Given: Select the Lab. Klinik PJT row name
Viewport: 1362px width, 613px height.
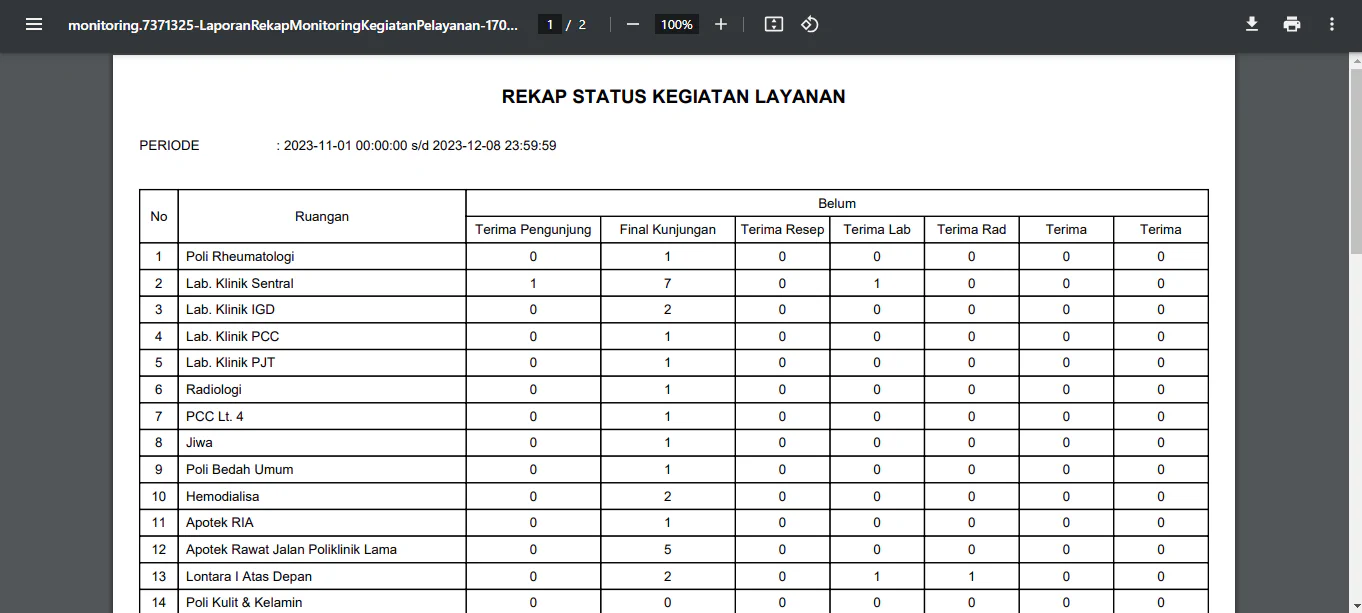Looking at the screenshot, I should tap(230, 363).
